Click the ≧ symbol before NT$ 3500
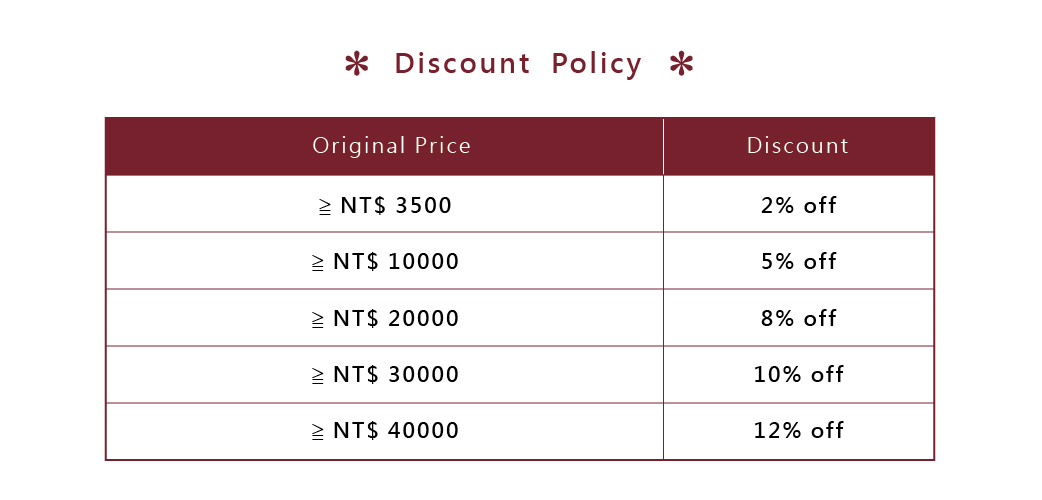Viewport: 1042px width, 500px height. [x=325, y=207]
